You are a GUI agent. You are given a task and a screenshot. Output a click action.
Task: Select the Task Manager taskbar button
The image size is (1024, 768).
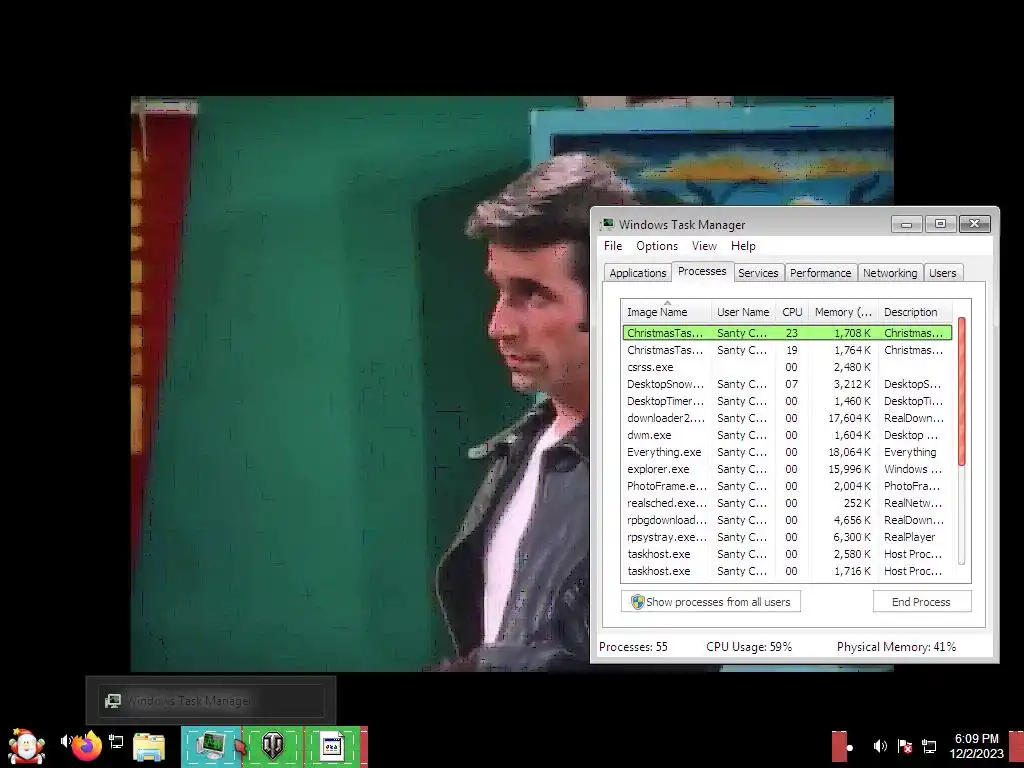click(x=212, y=746)
